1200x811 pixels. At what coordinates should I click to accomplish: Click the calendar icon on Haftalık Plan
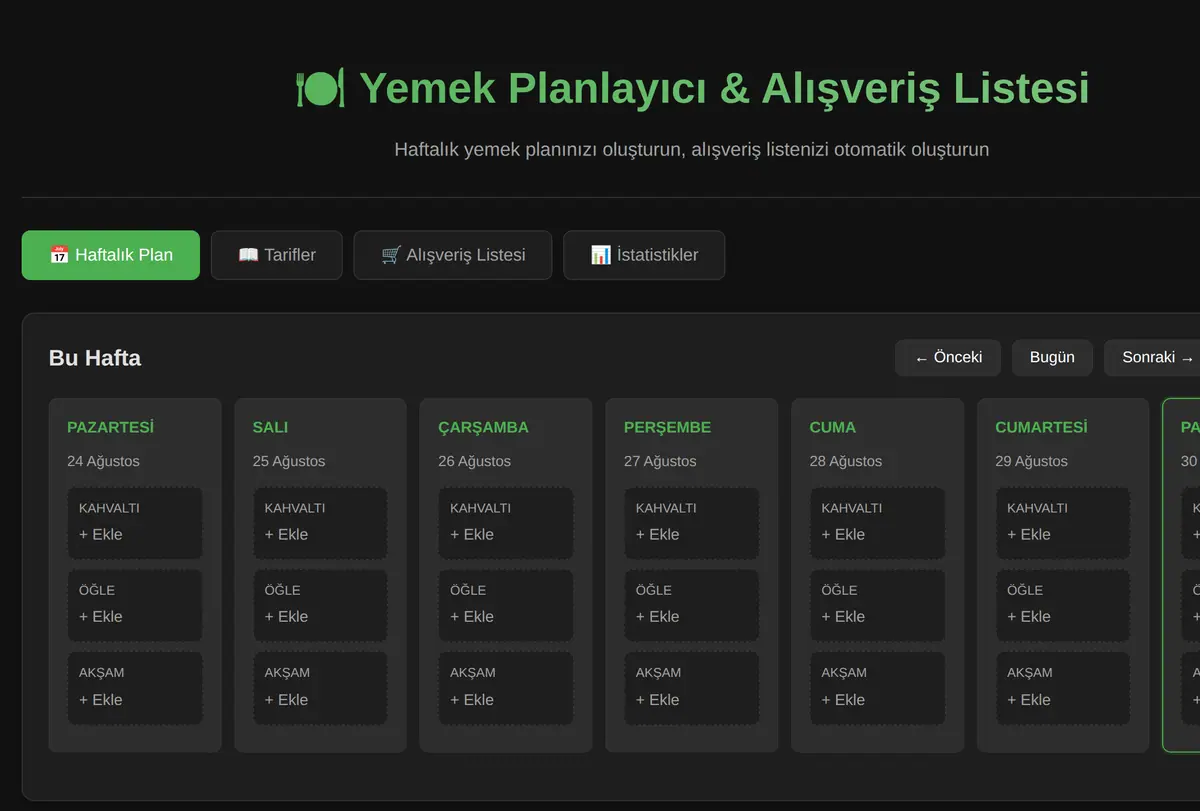(x=59, y=255)
